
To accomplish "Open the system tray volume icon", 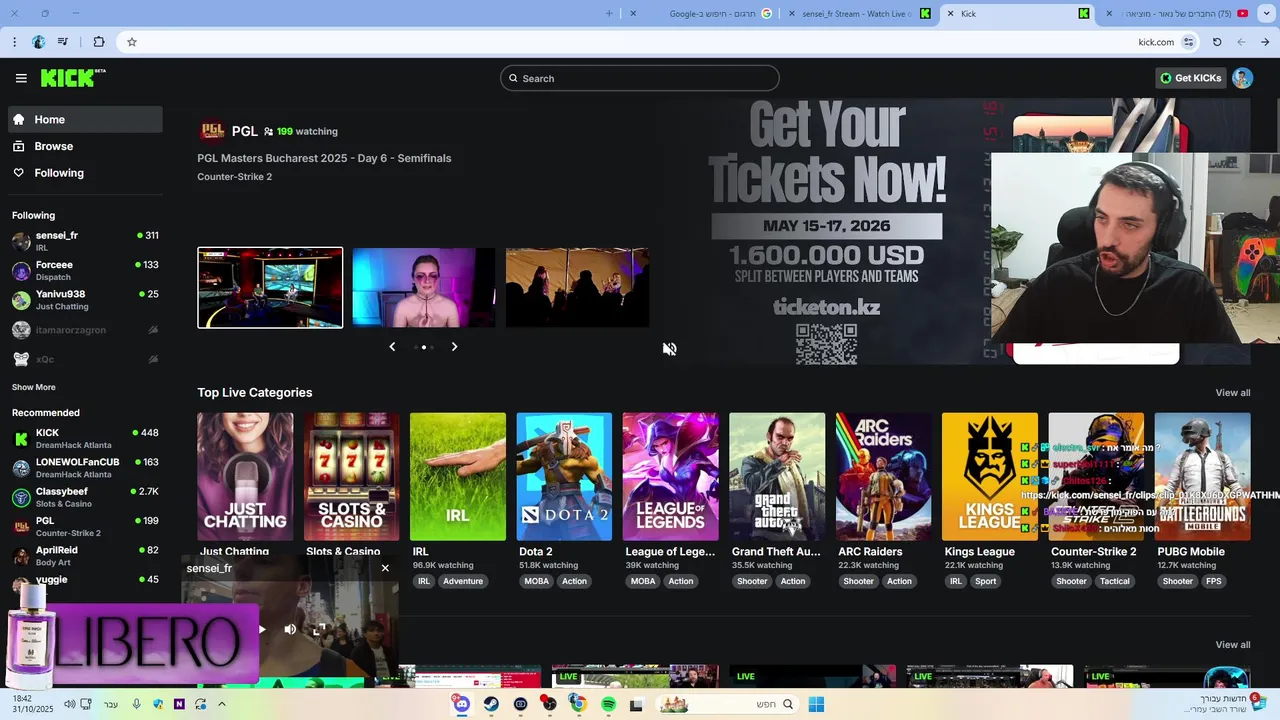I will (x=69, y=704).
